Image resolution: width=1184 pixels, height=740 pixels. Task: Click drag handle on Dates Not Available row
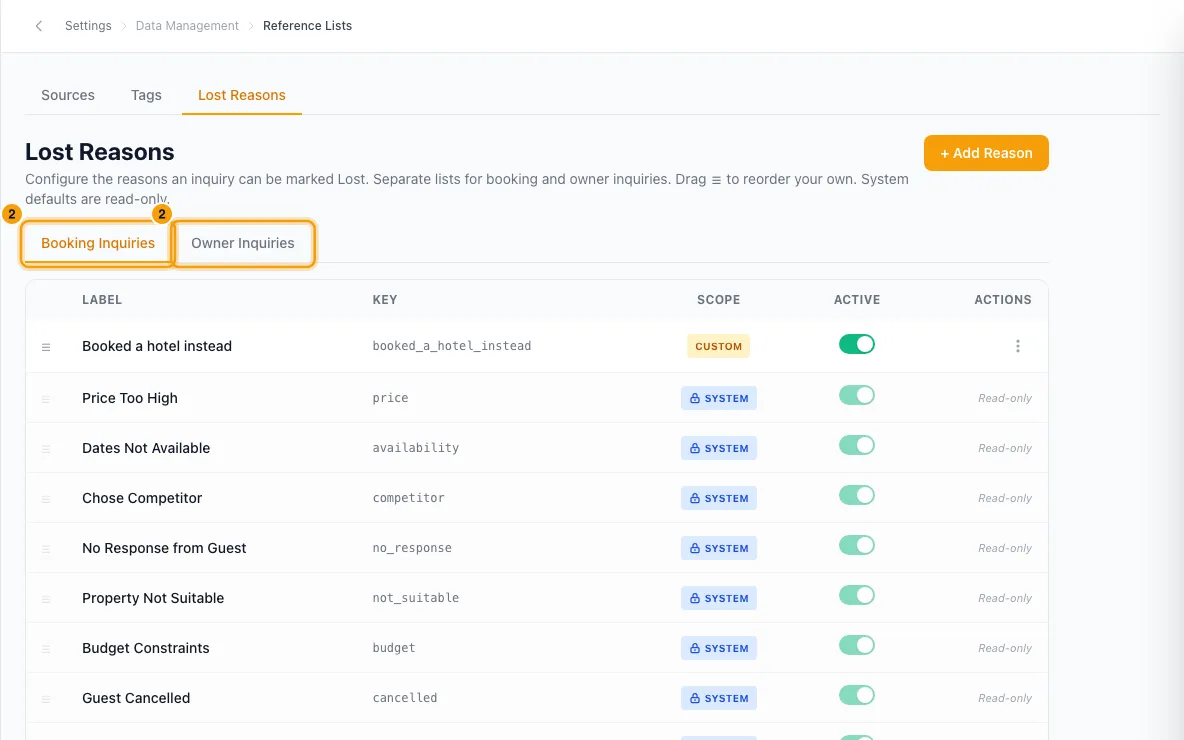click(x=46, y=449)
